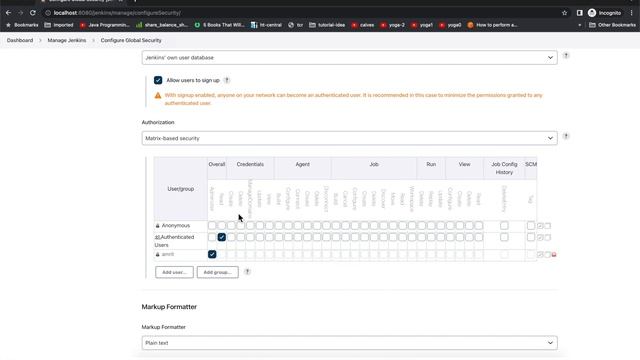Open the tutorial-idea bookmarks folder

point(327,25)
